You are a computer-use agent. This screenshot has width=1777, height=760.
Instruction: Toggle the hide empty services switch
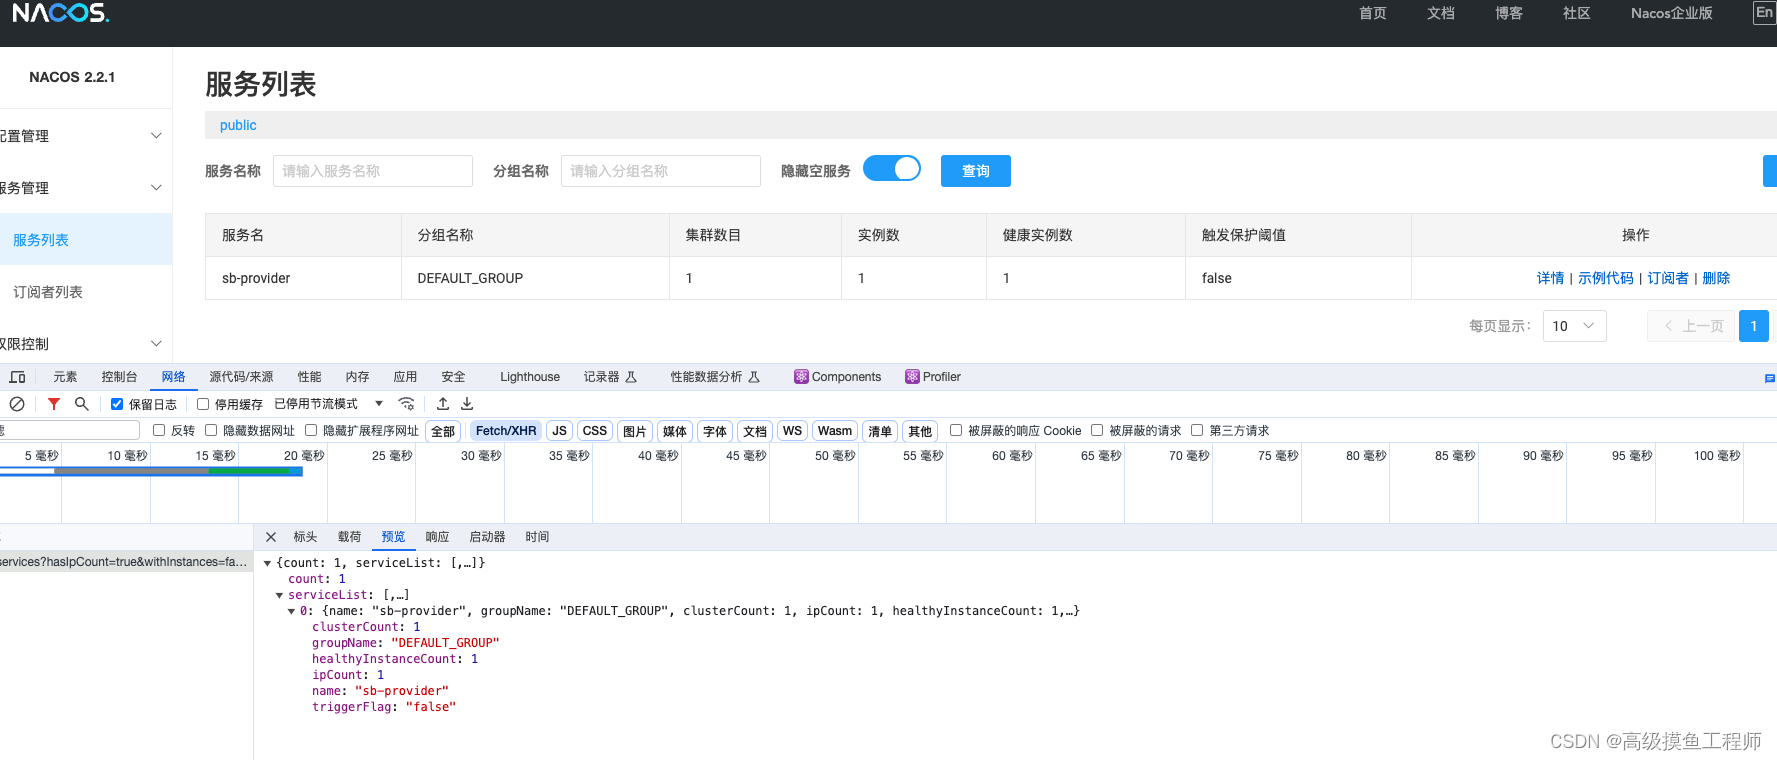[892, 168]
